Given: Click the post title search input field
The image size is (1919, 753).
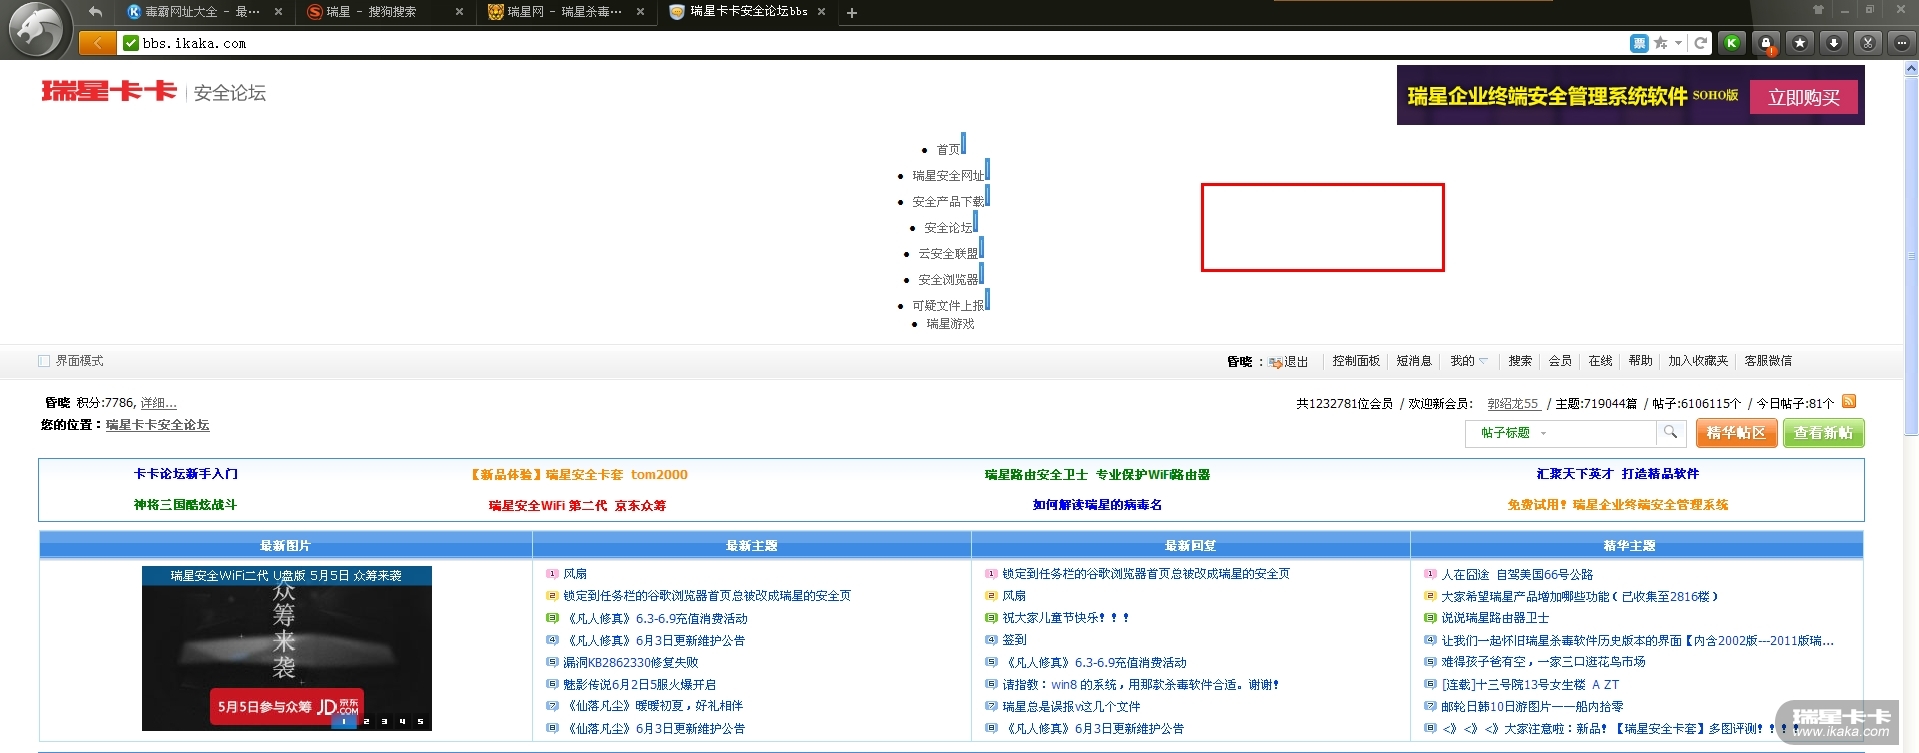Looking at the screenshot, I should point(1603,433).
